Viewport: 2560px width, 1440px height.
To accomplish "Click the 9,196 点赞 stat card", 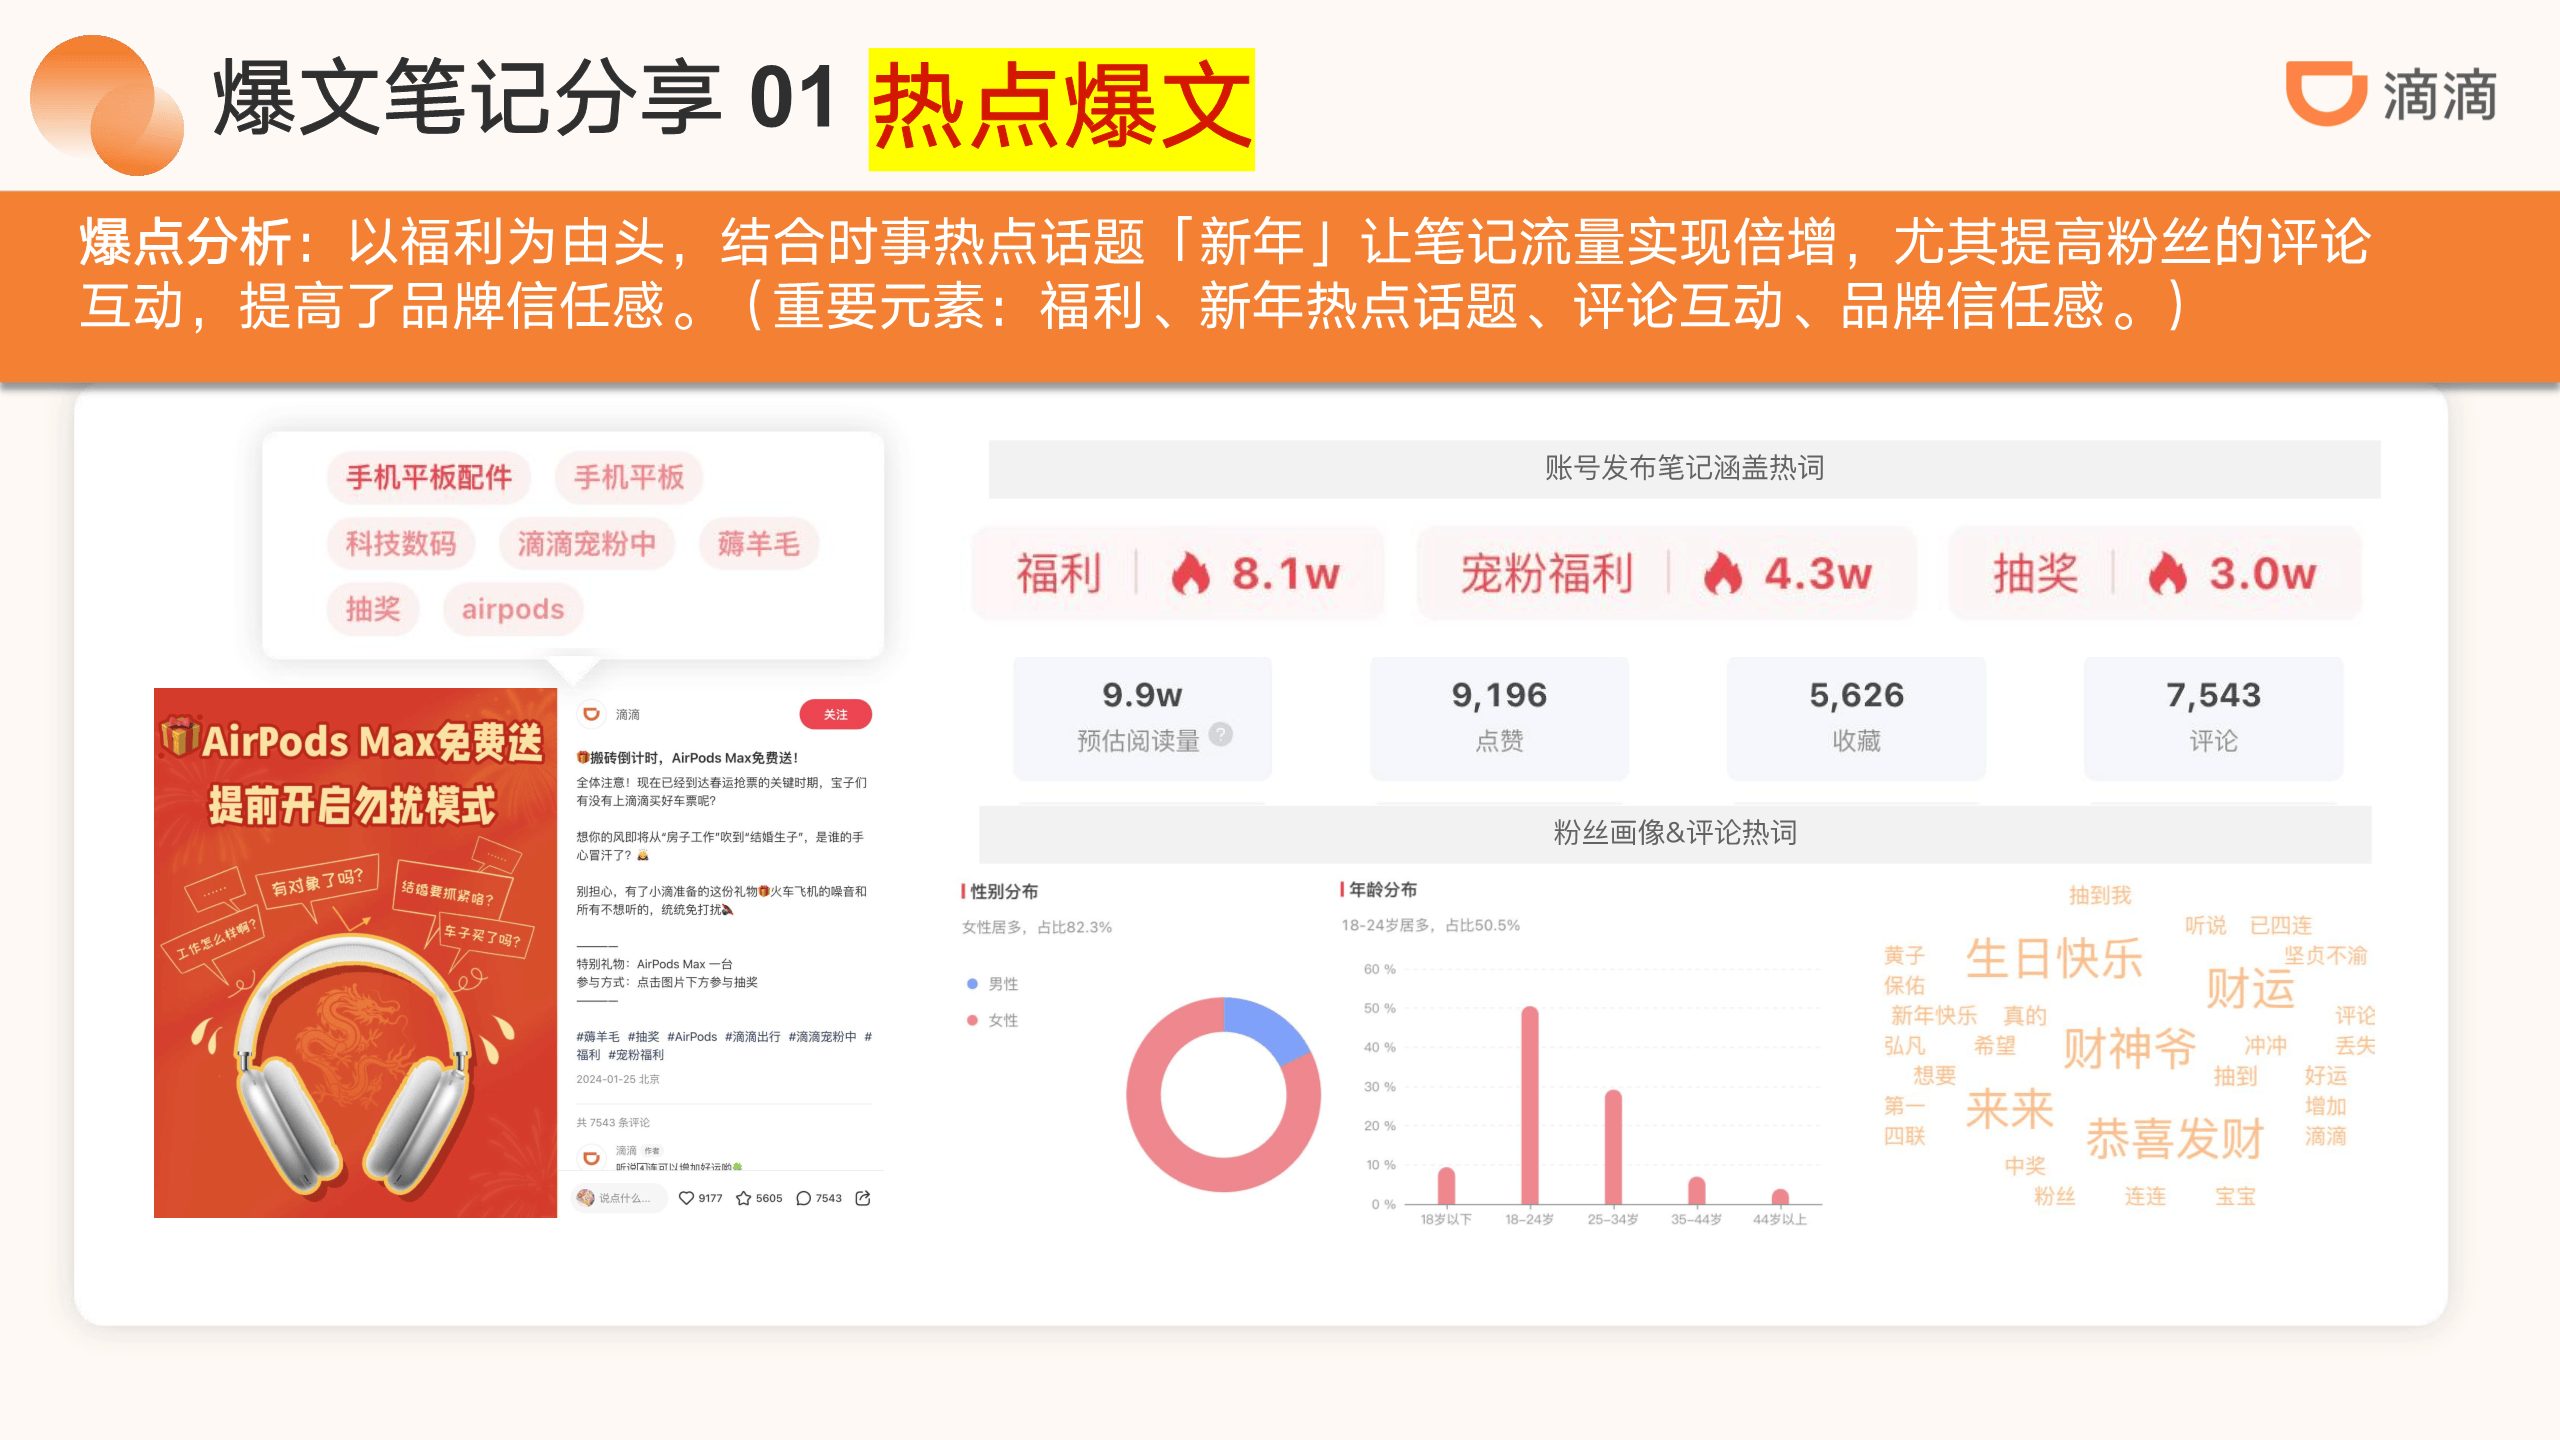I will click(1499, 718).
